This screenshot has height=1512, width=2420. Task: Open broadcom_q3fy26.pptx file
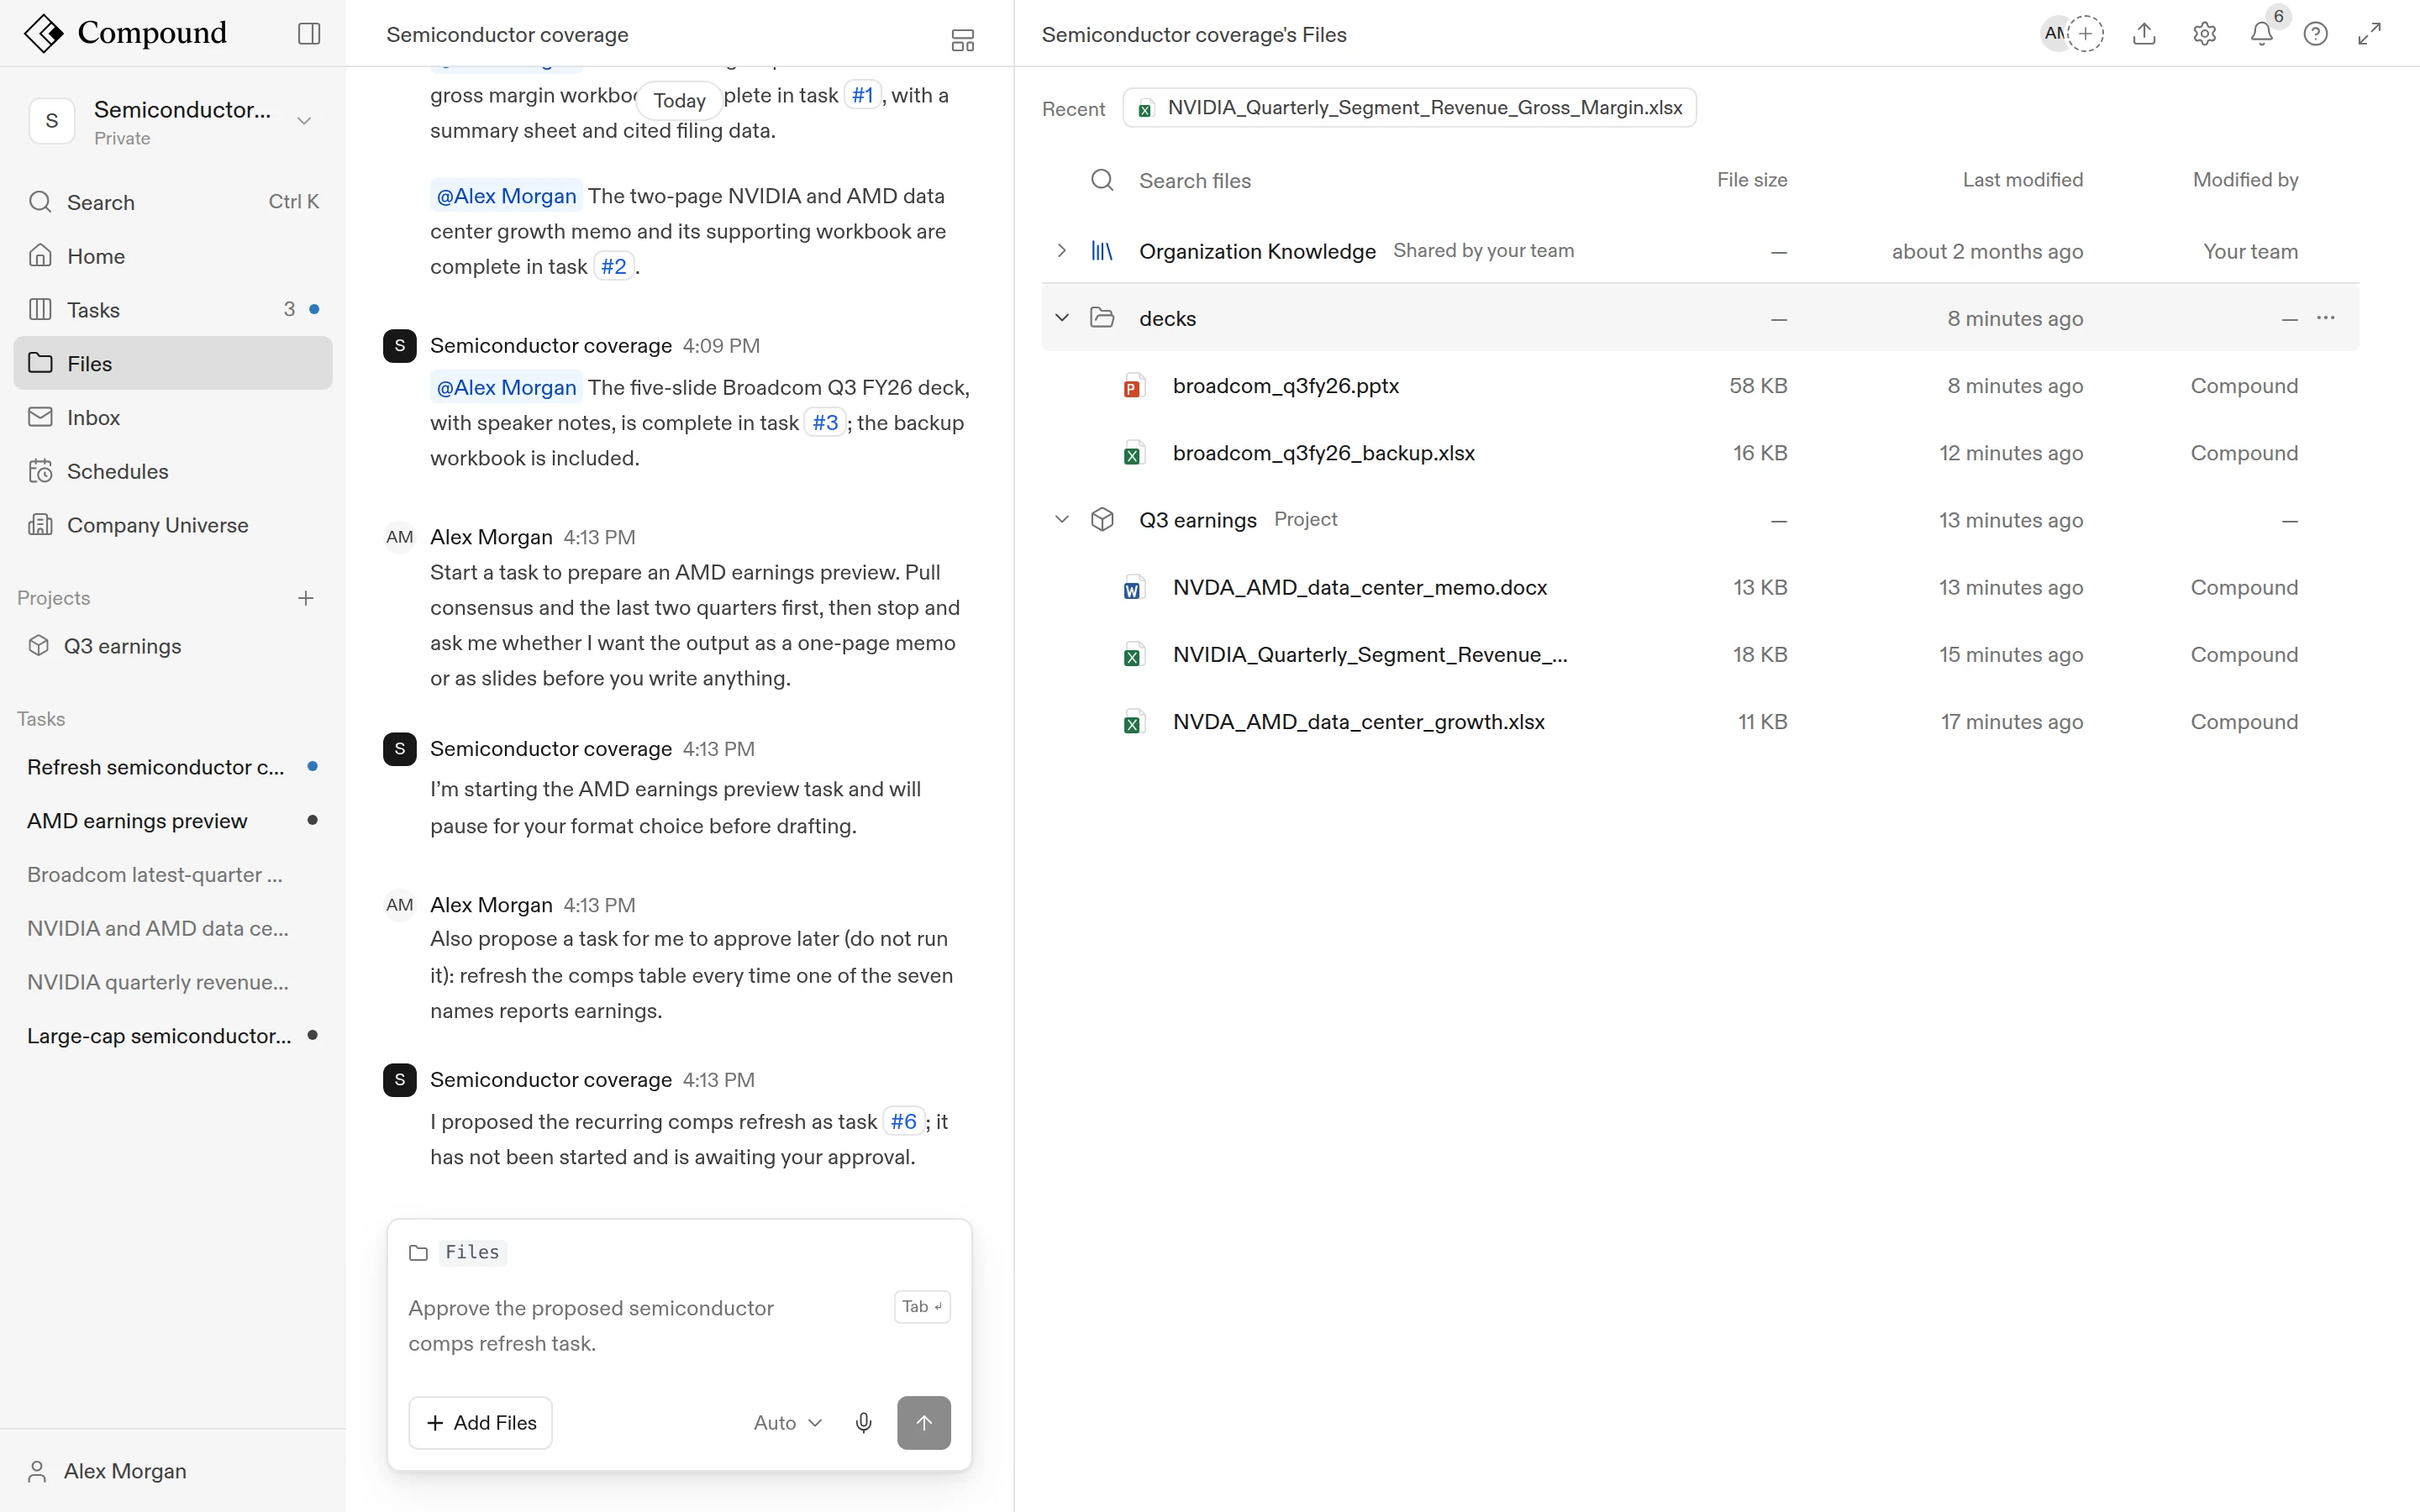1286,386
